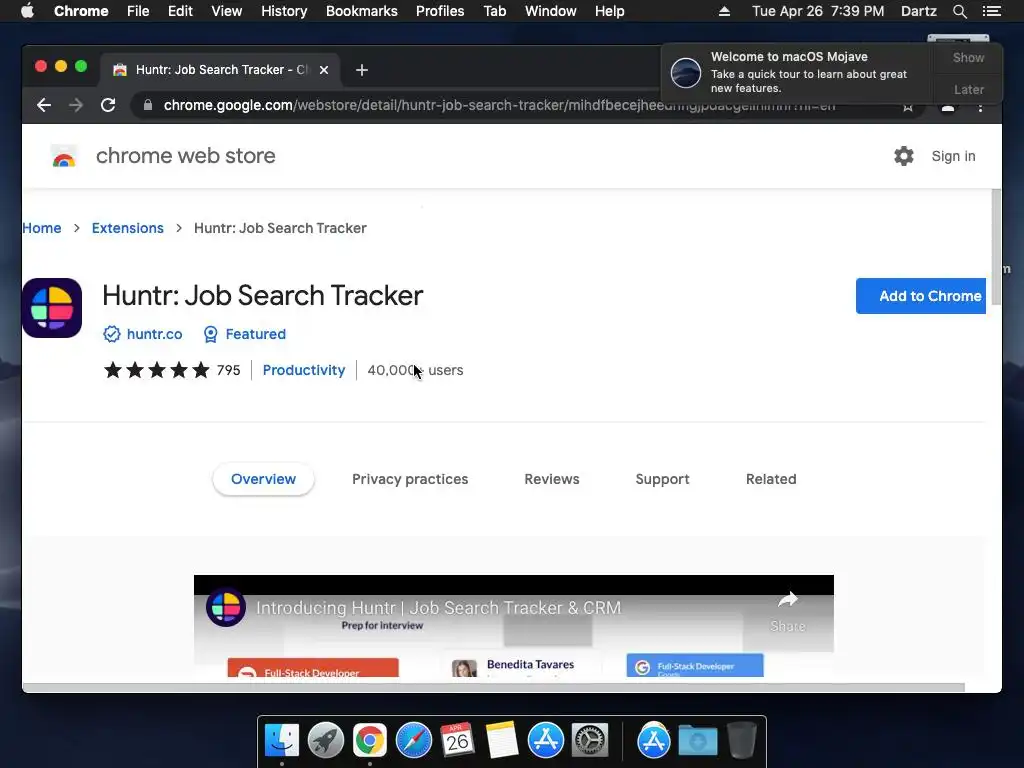1024x768 pixels.
Task: Click the Dartz user name in menu bar
Action: coord(918,11)
